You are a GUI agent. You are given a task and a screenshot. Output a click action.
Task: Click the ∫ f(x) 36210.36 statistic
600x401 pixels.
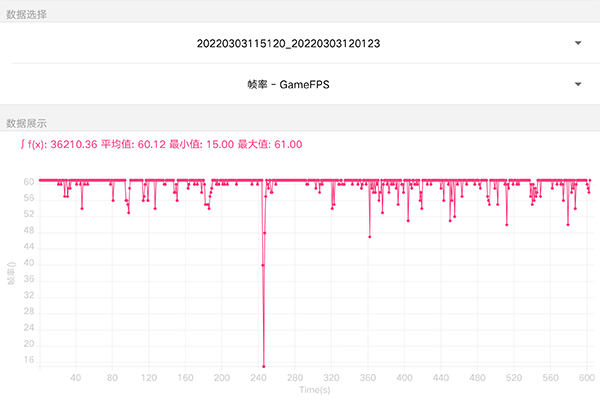click(x=58, y=145)
